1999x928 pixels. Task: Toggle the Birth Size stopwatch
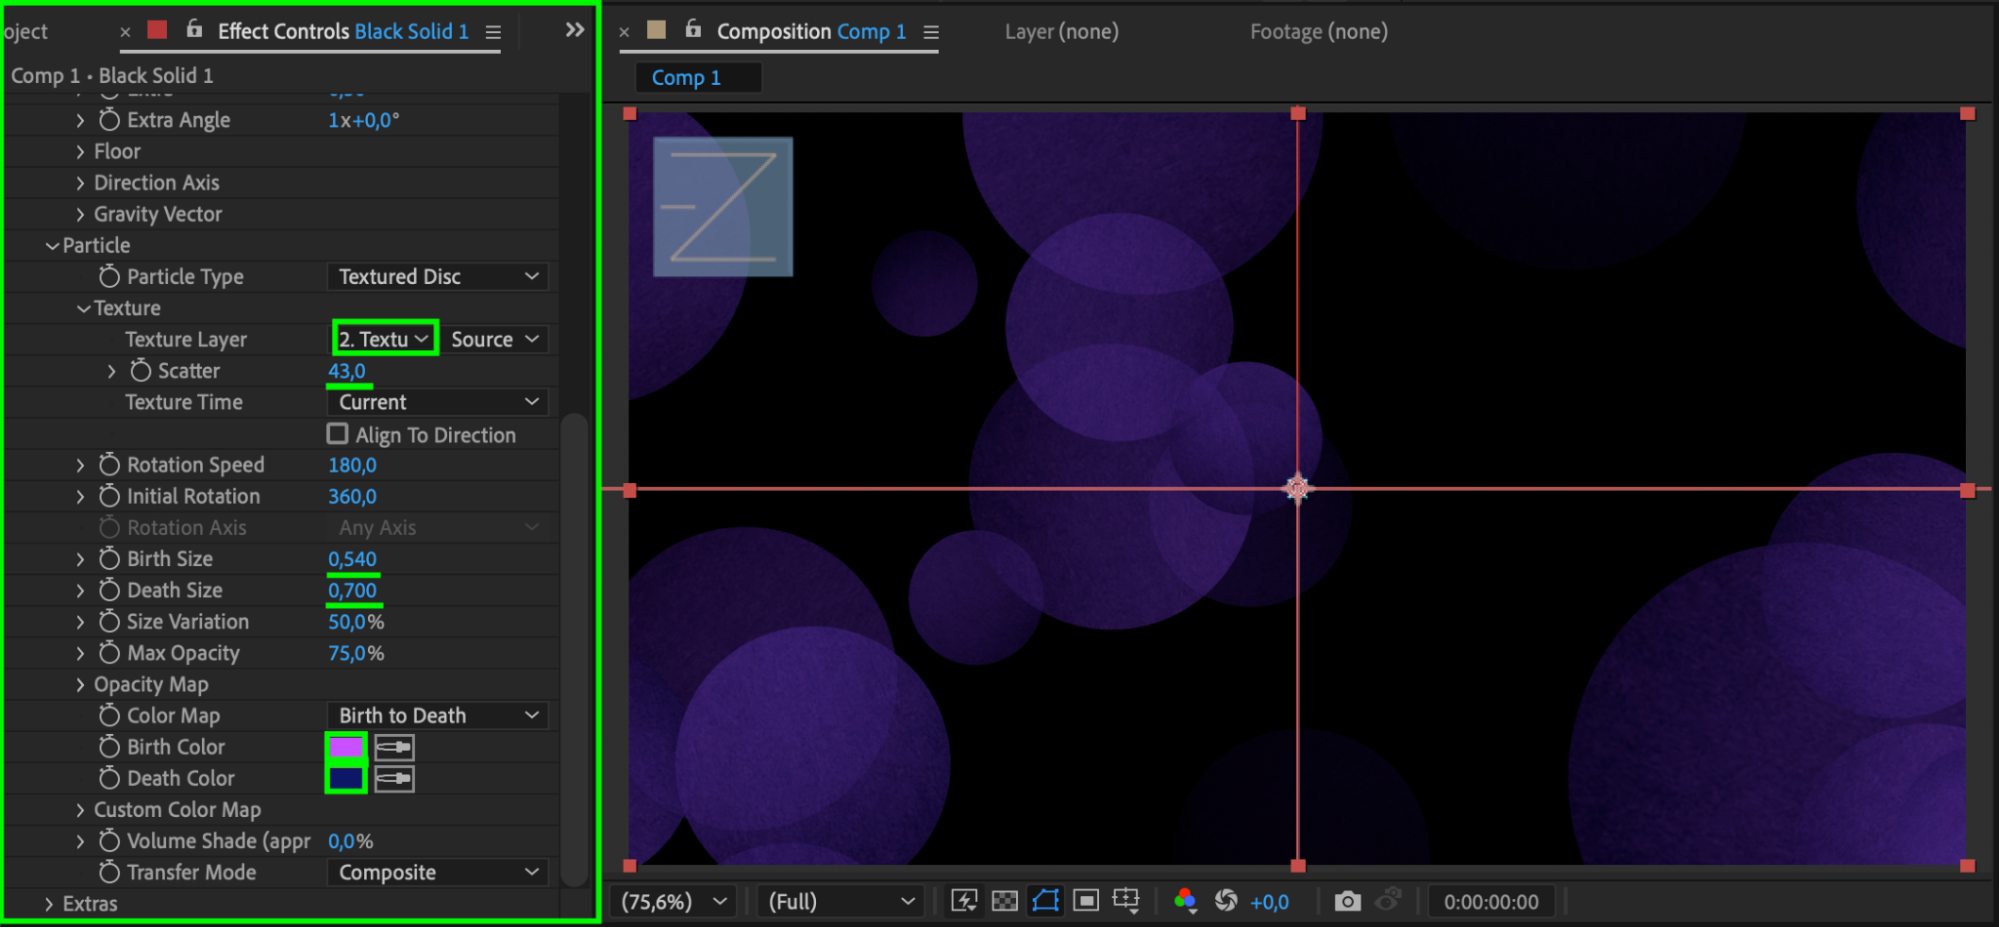click(x=109, y=559)
